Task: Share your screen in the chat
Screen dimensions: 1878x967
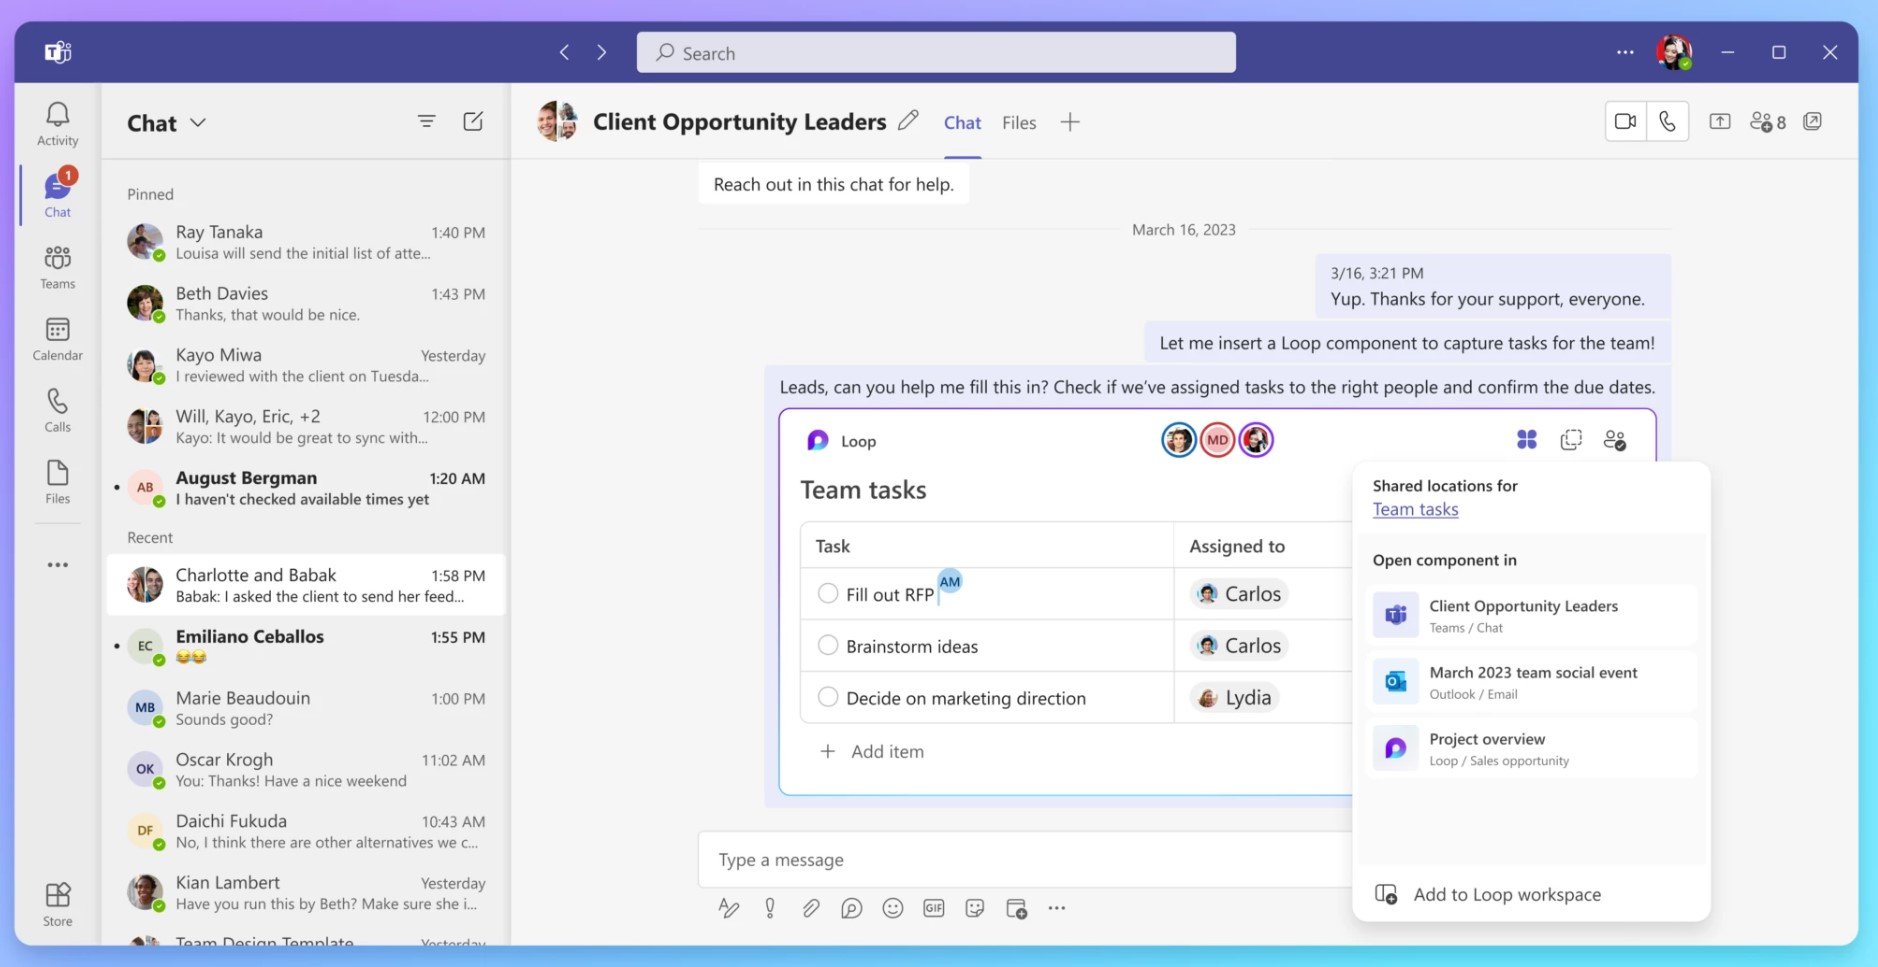Action: [1720, 121]
